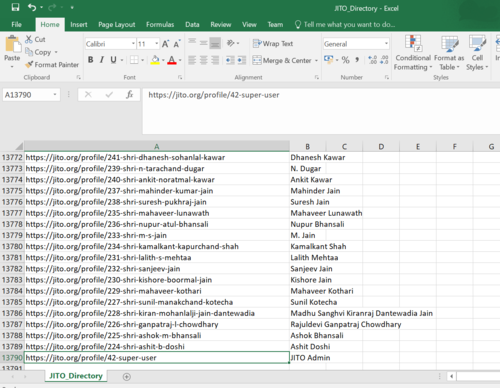Select column A header
The image size is (500, 388).
pyautogui.click(x=157, y=146)
